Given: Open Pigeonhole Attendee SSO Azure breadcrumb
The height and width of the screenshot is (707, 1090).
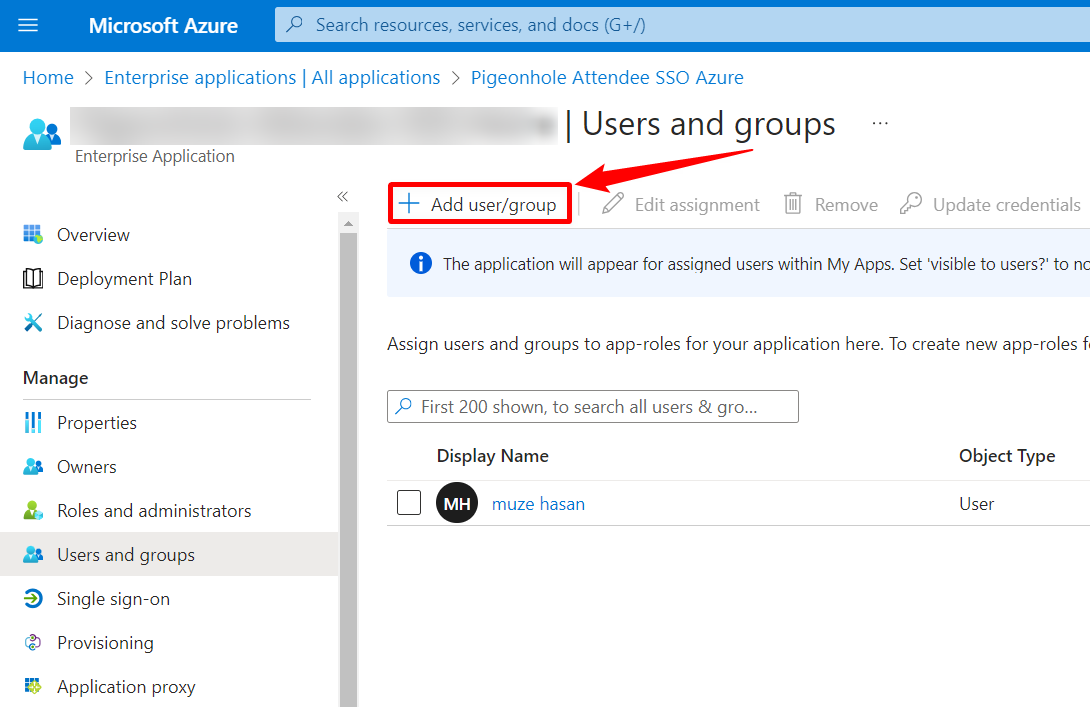Looking at the screenshot, I should [x=607, y=77].
